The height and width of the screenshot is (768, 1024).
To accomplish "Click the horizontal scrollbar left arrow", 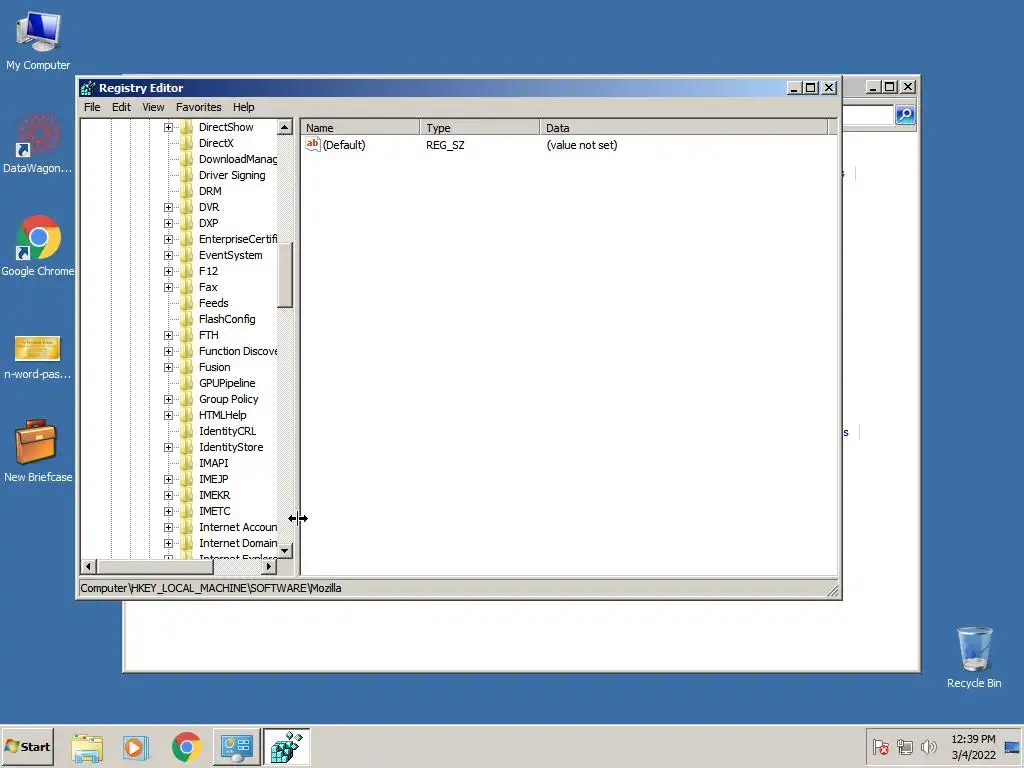I will point(89,567).
